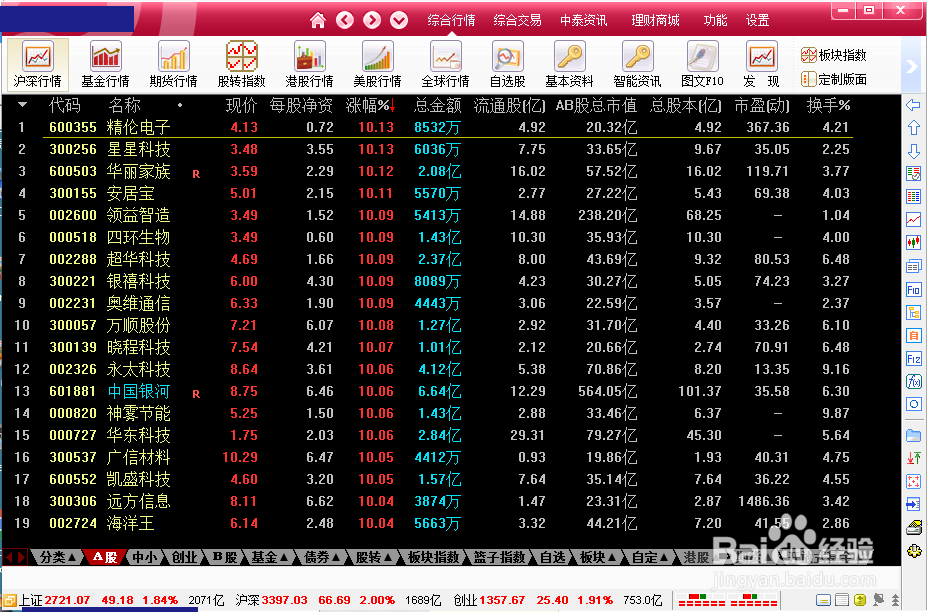Sort by 涨幅% column header
928x612 pixels.
[370, 105]
